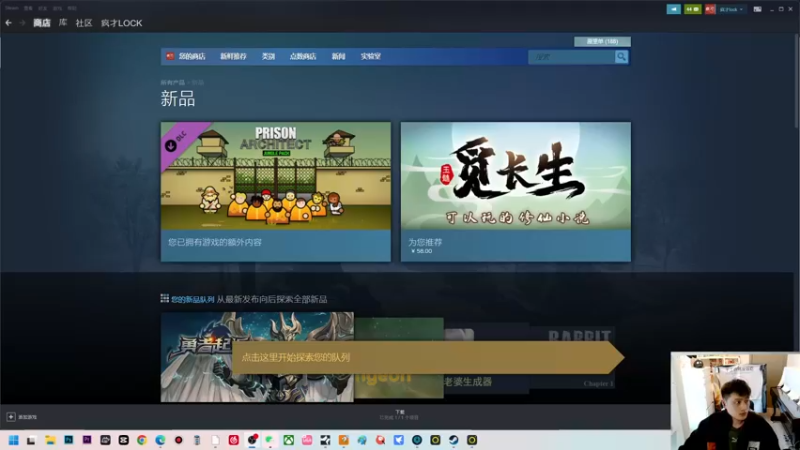
Task: Open the Xbox app from taskbar
Action: tap(289, 440)
